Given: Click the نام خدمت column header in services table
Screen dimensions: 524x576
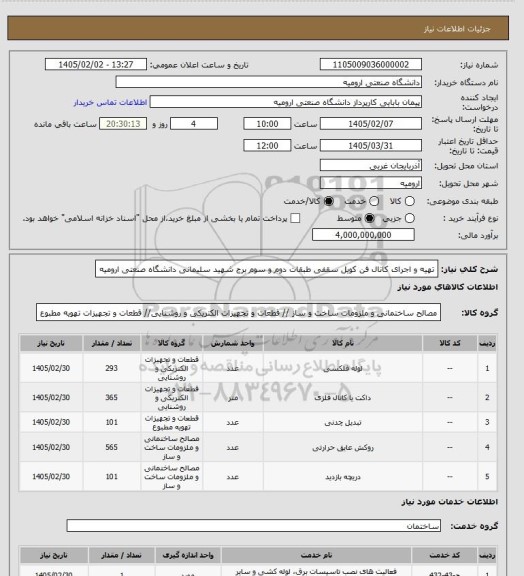Looking at the screenshot, I should [316, 555].
